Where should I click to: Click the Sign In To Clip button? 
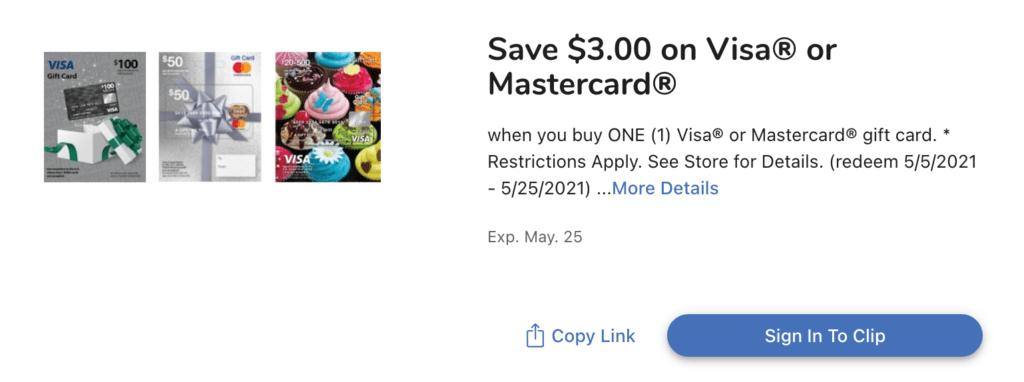click(x=824, y=336)
